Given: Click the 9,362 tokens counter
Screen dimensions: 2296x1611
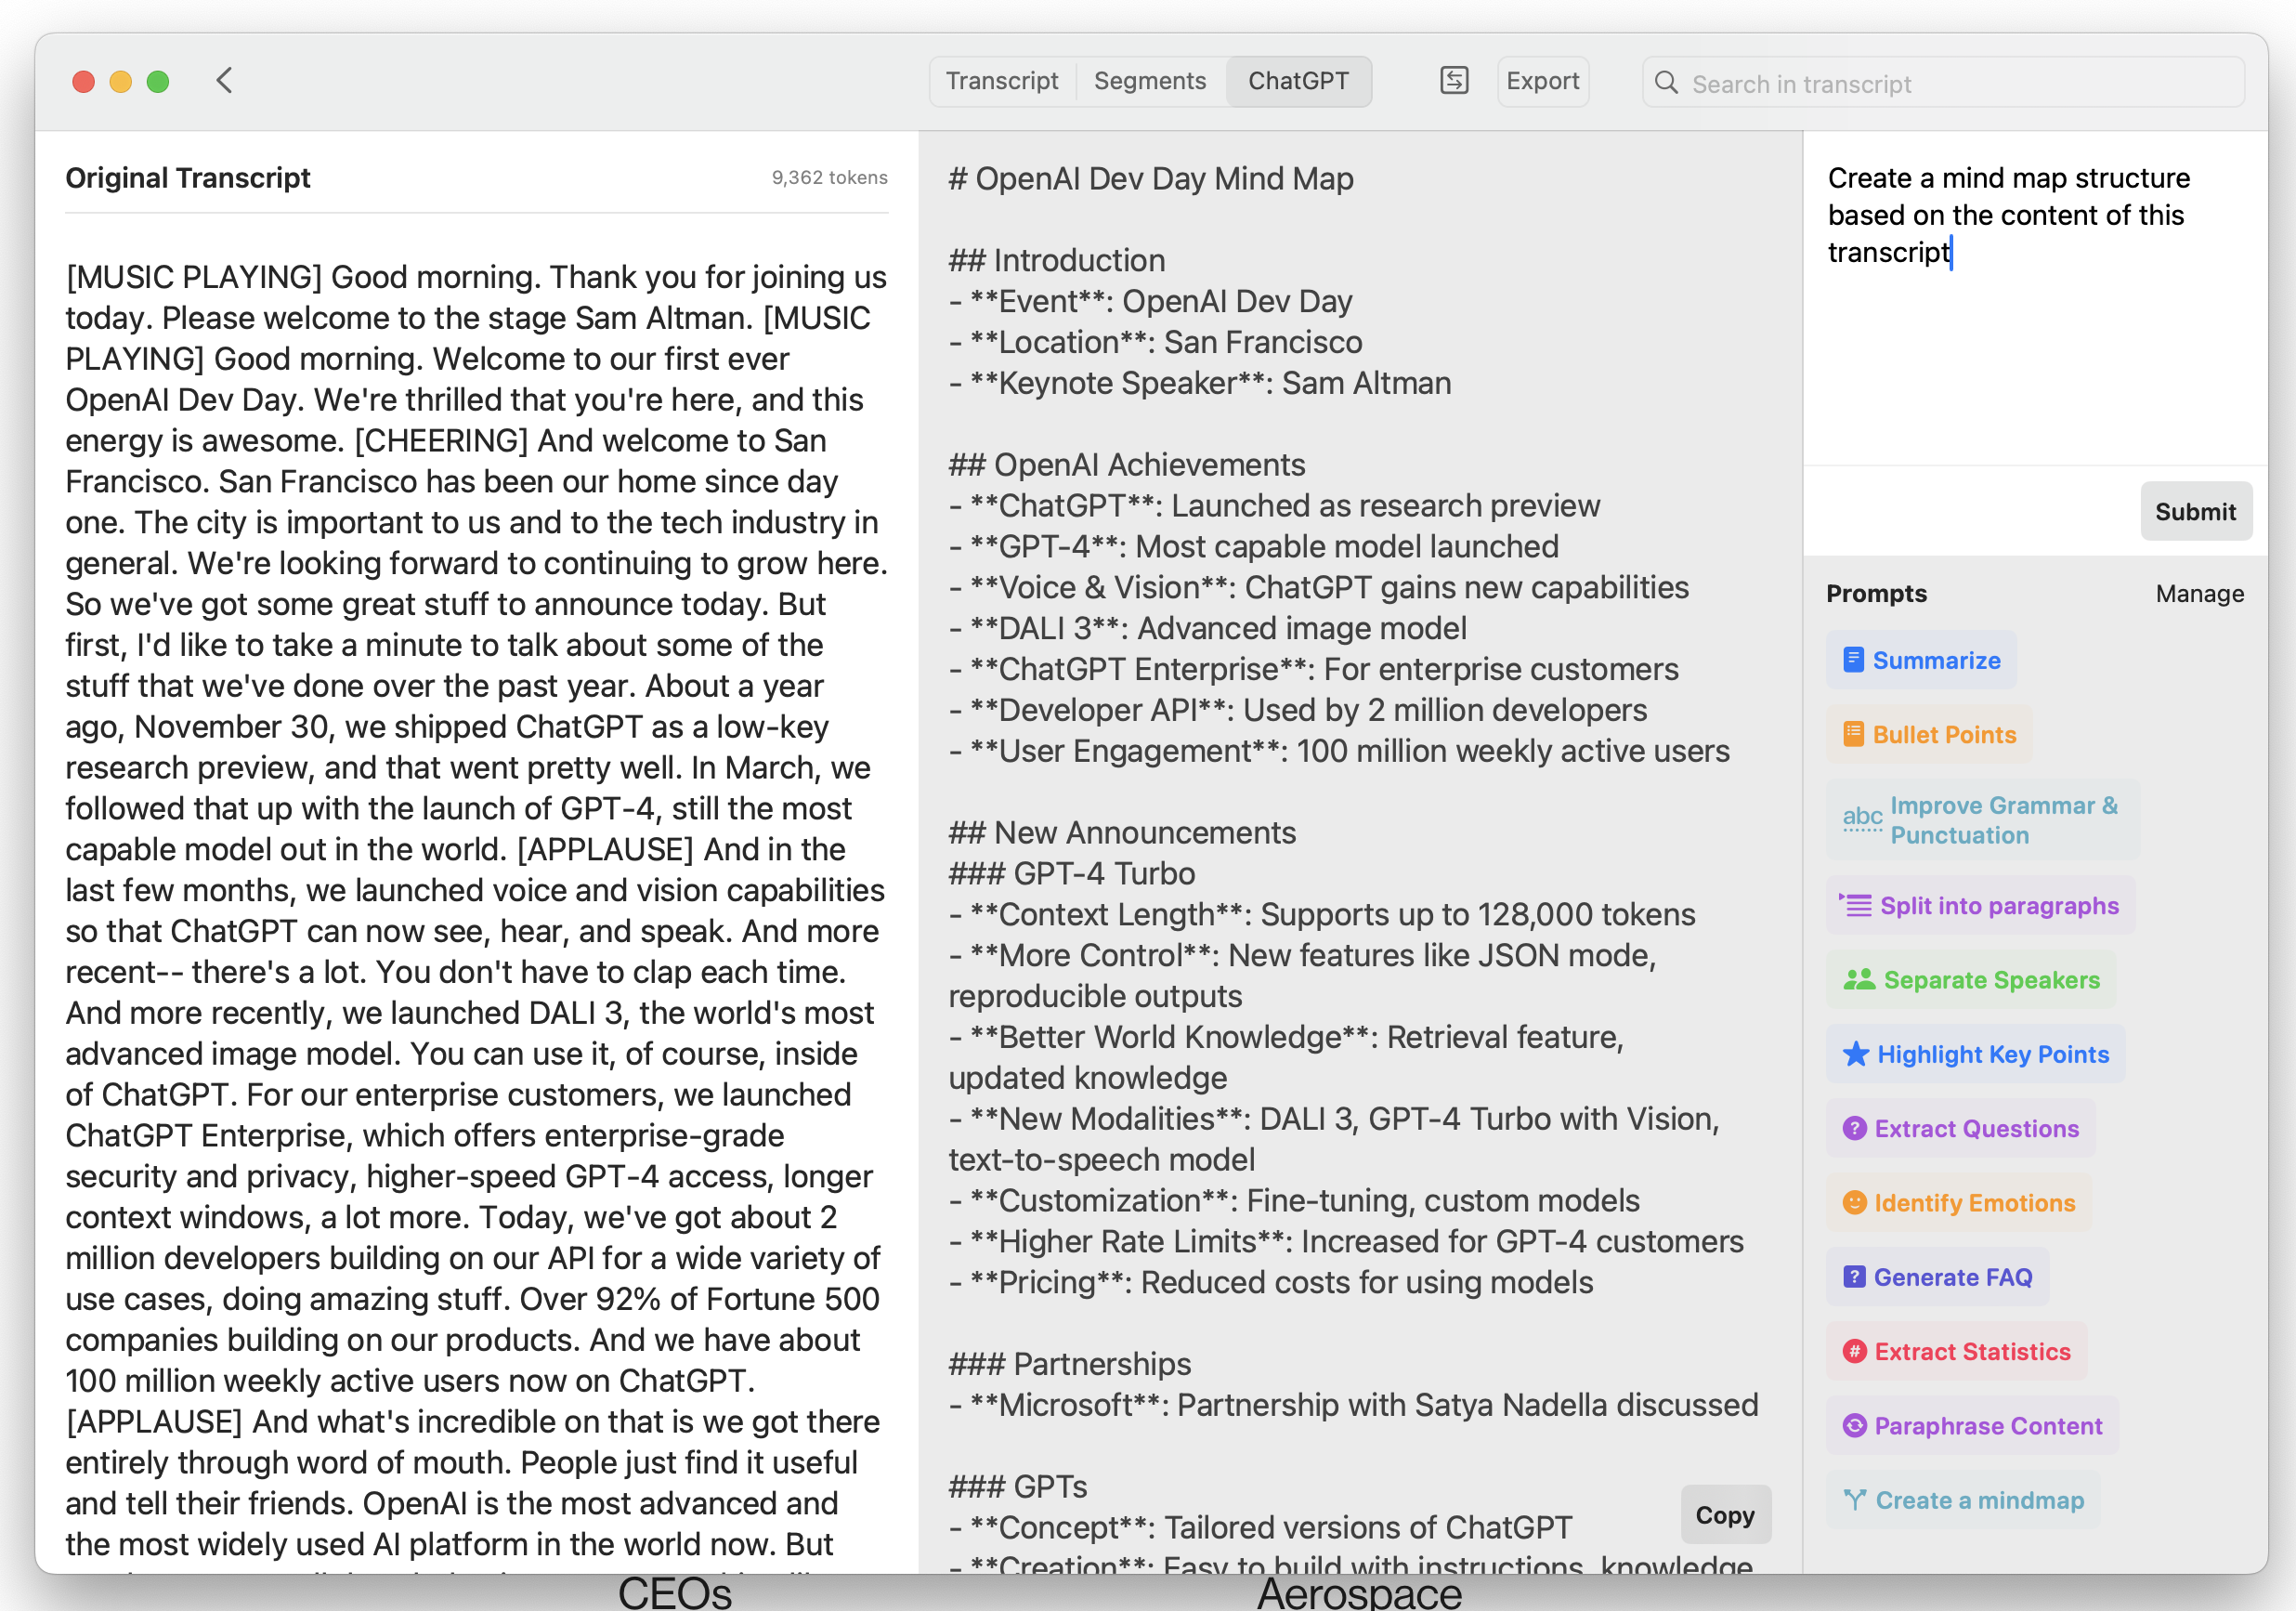Looking at the screenshot, I should pos(829,177).
